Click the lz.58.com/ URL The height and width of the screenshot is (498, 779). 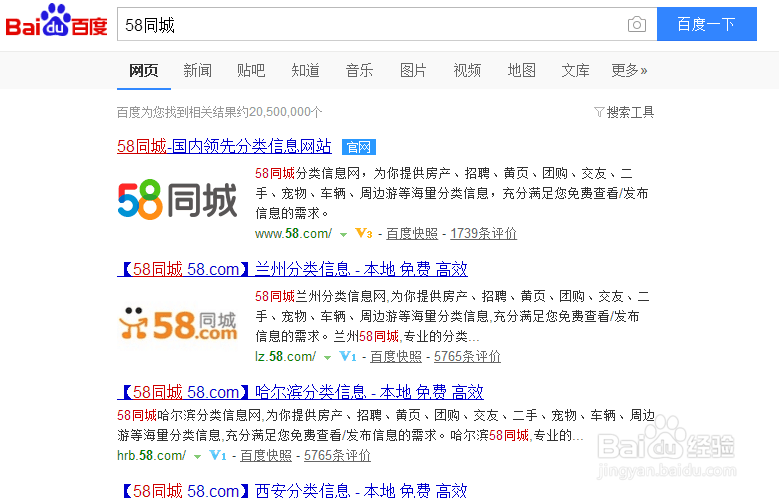point(285,356)
